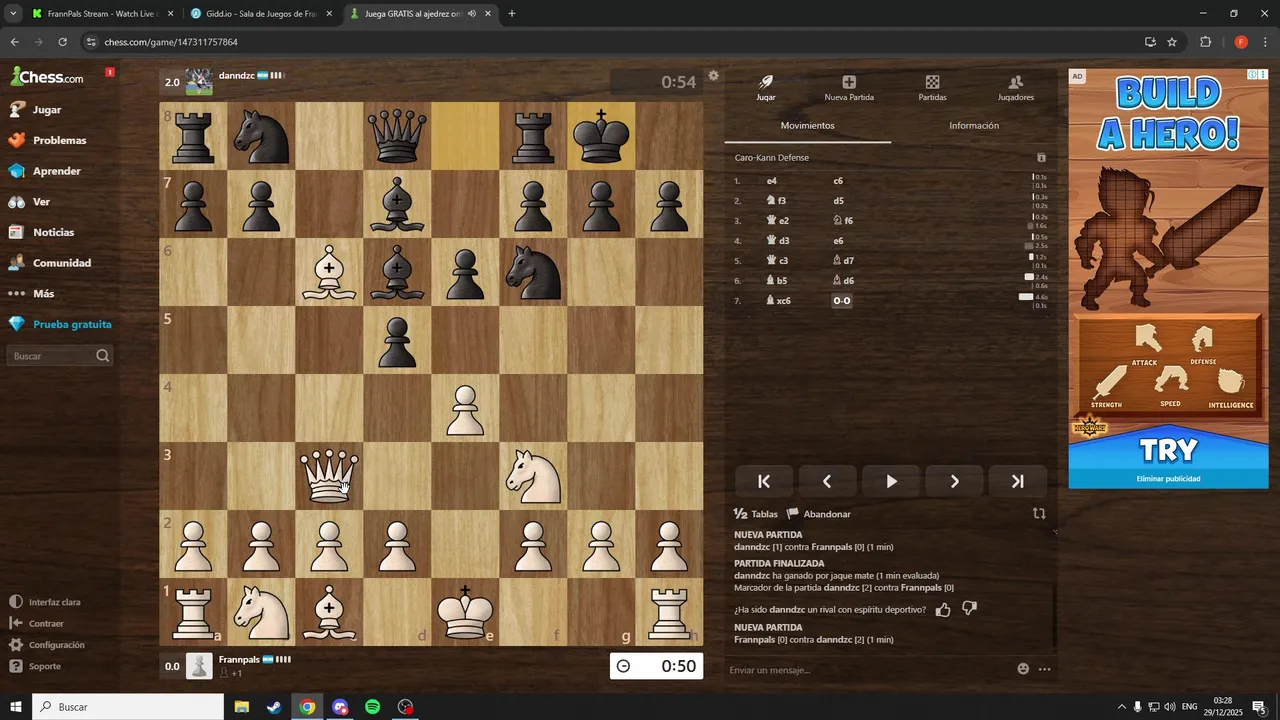
Task: Select black's move c6 in move list
Action: tap(839, 181)
